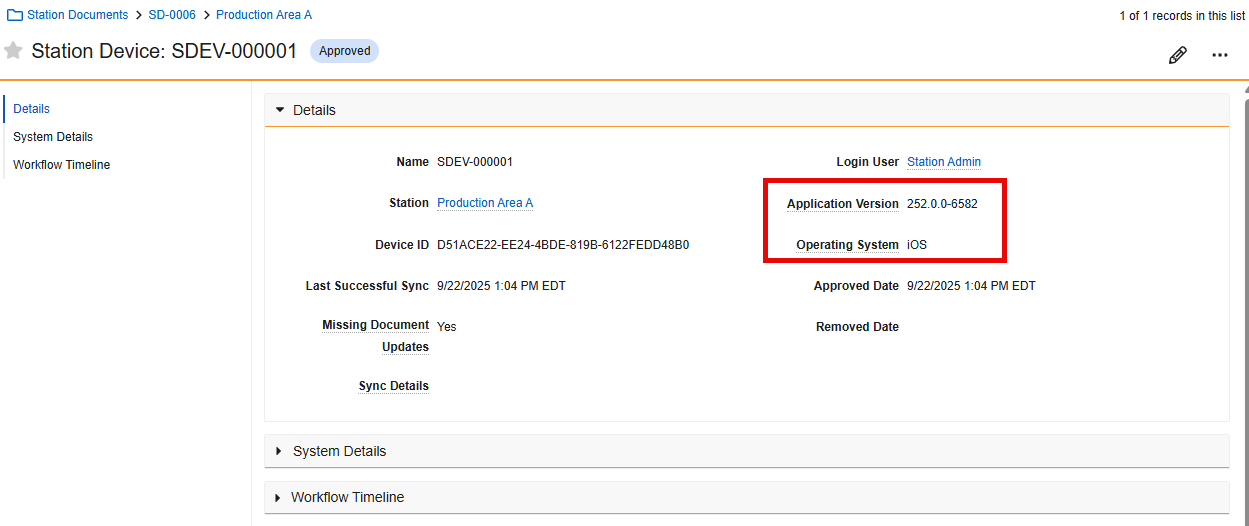The image size is (1249, 526).
Task: Select Details in the left sidebar
Action: (x=31, y=109)
